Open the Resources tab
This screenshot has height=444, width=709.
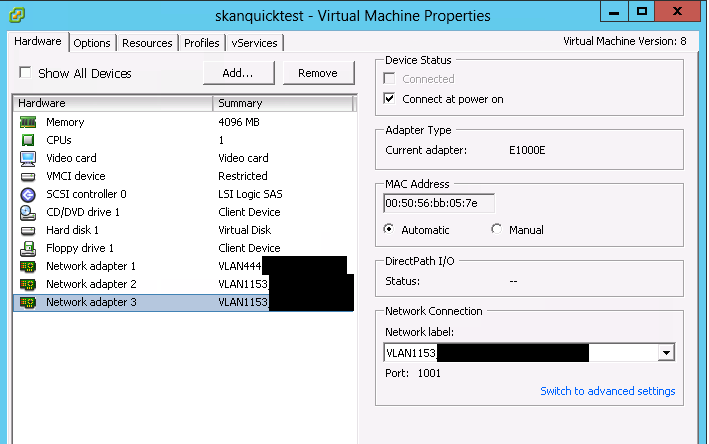tap(147, 43)
